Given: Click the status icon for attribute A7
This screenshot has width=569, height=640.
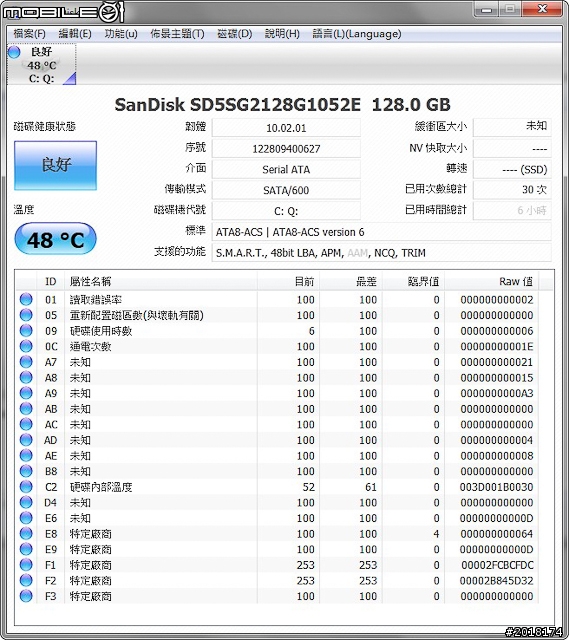Looking at the screenshot, I should (x=26, y=362).
